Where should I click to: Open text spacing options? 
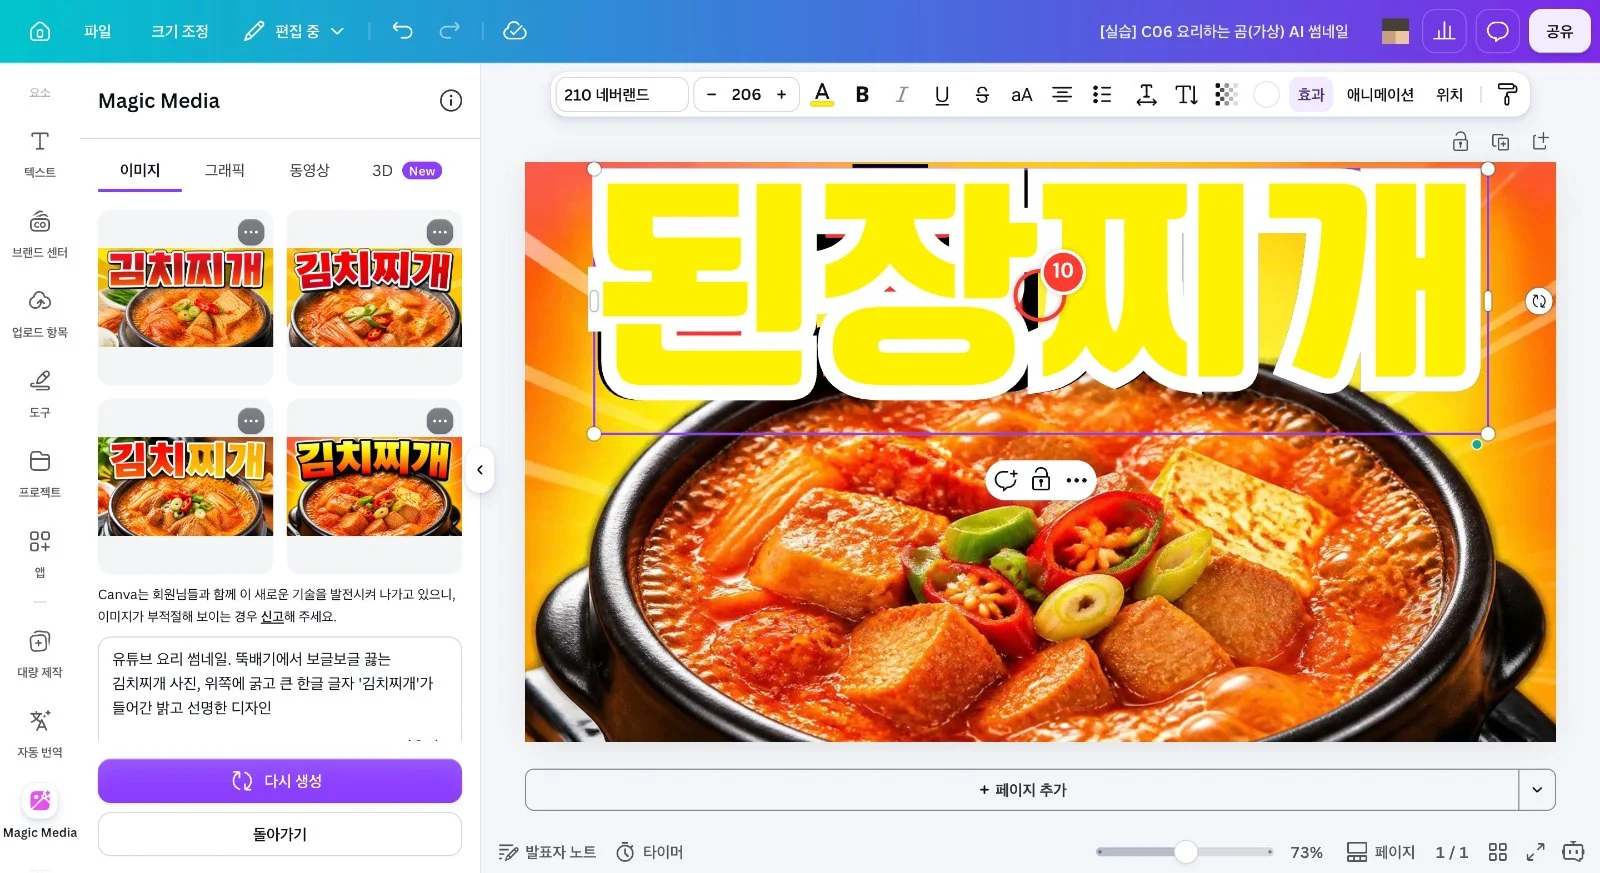1146,94
